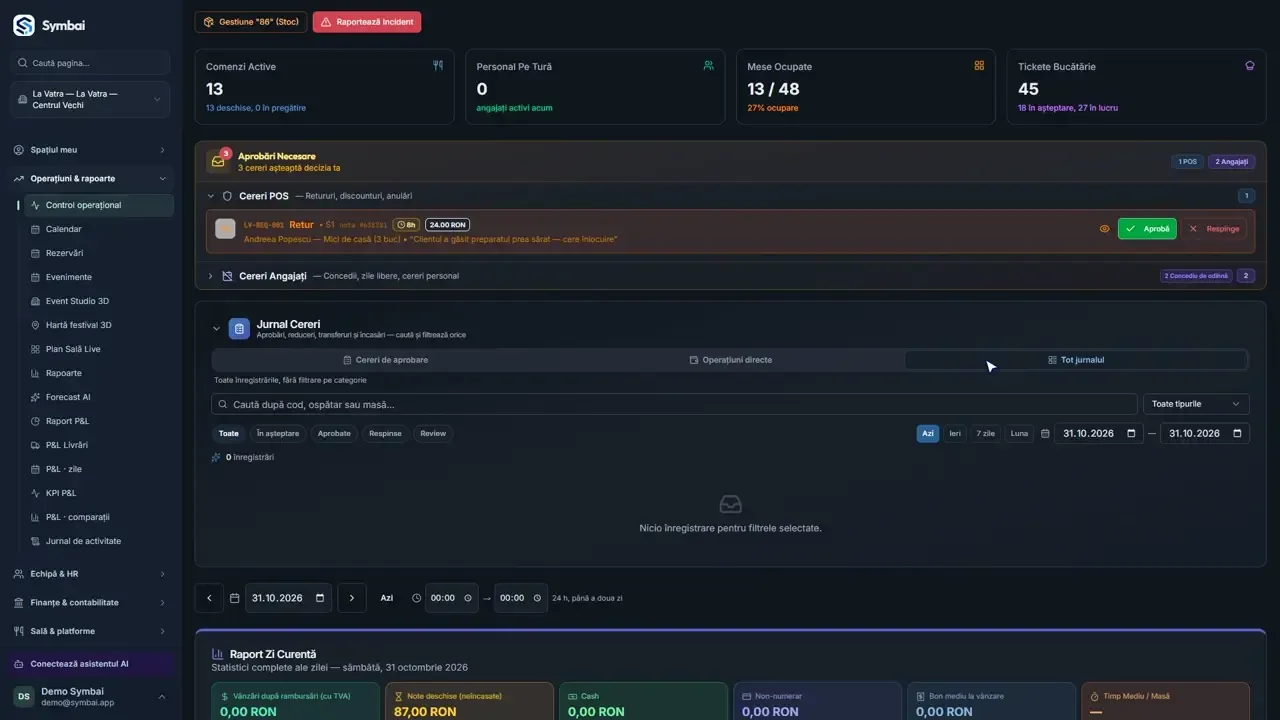Click the Tickete Bucătărie chef hat icon
Screen dimensions: 1280x720
(1249, 66)
